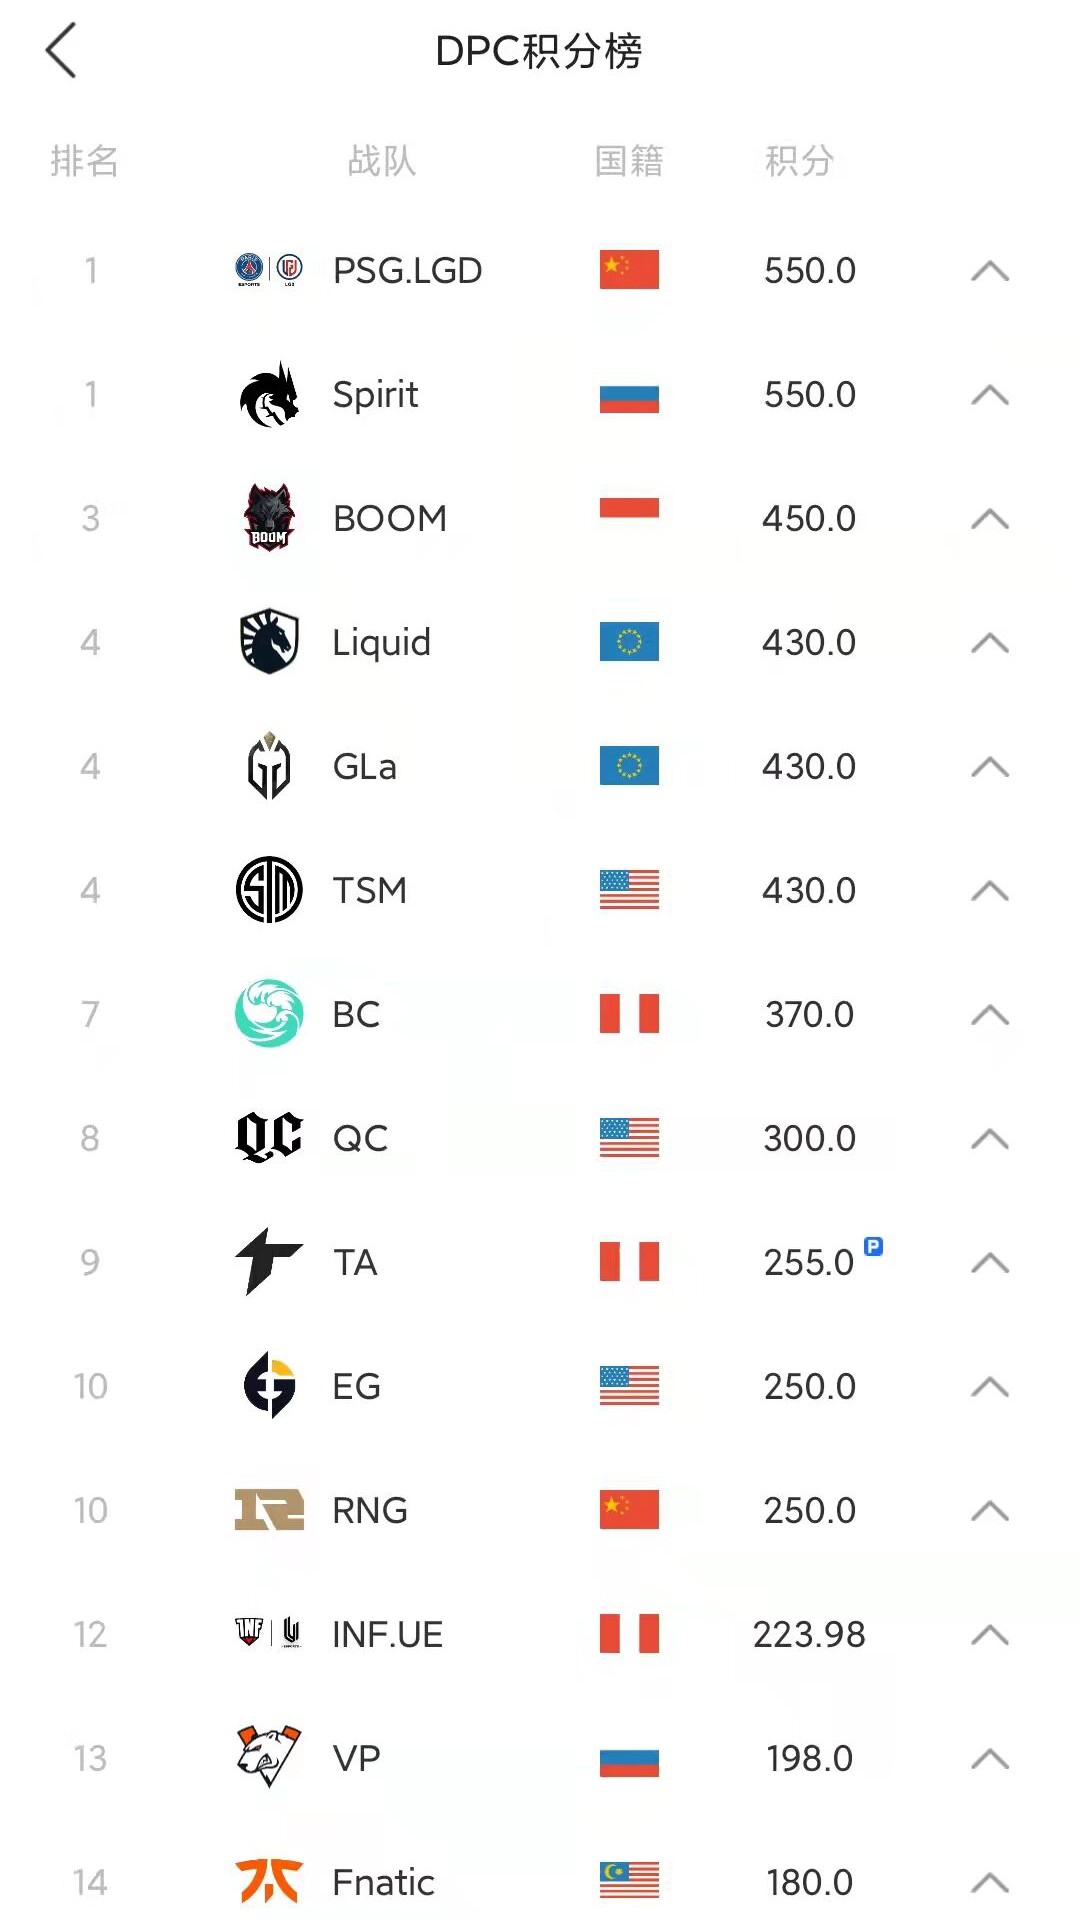
Task: Click the TA team name
Action: click(355, 1263)
